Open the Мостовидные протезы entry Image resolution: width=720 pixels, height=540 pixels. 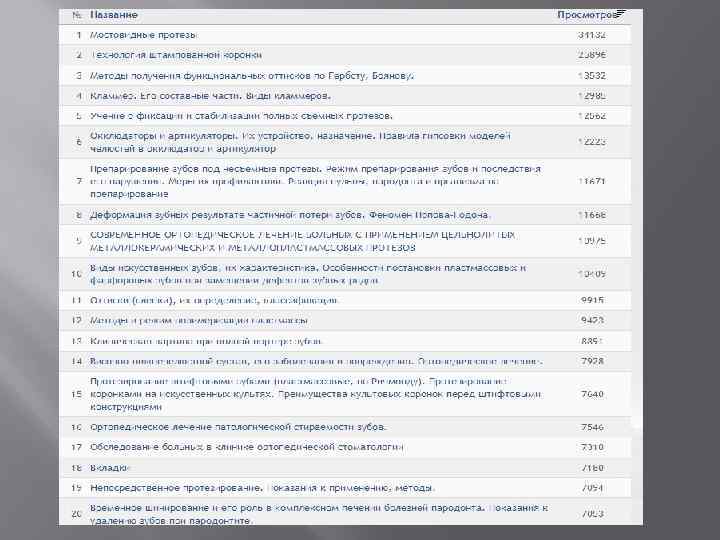pyautogui.click(x=143, y=35)
